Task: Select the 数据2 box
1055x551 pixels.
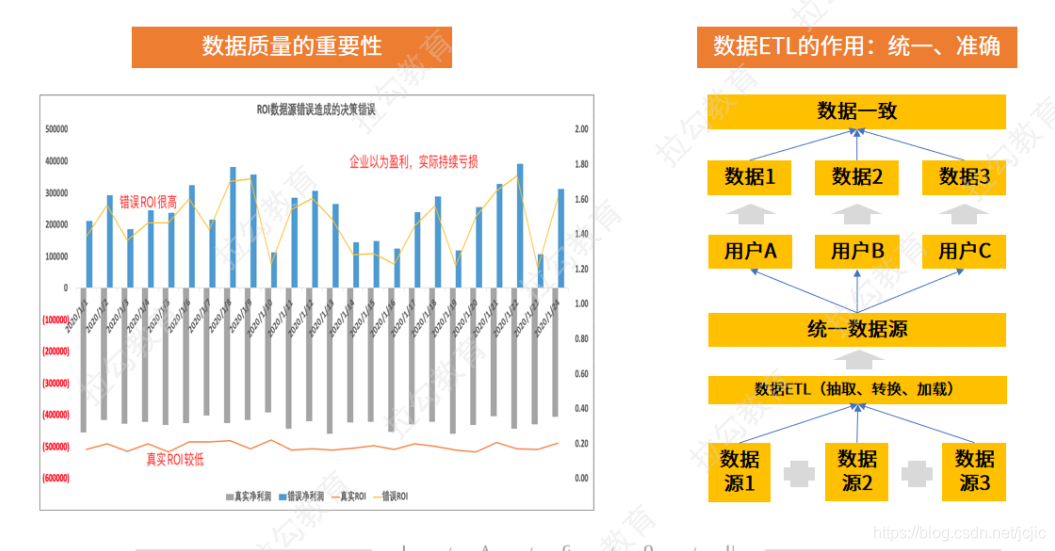Action: (x=857, y=178)
